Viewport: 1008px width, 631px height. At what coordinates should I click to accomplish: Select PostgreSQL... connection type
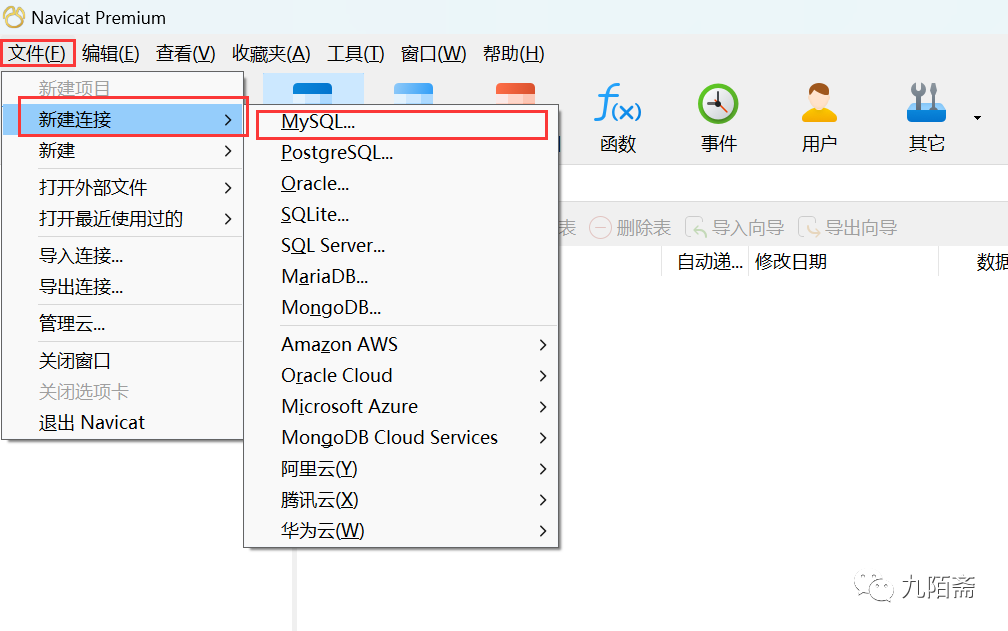coord(401,152)
